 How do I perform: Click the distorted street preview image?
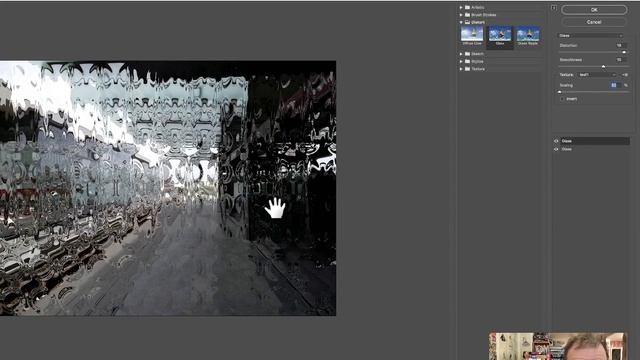coord(168,188)
